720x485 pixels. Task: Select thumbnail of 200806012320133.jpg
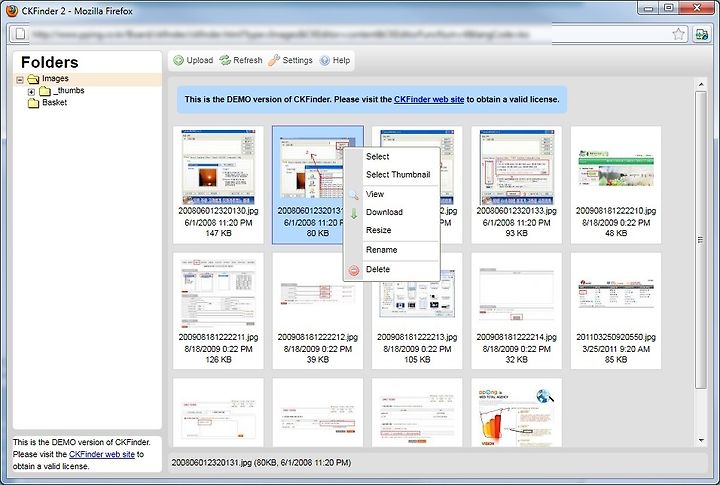(x=516, y=167)
